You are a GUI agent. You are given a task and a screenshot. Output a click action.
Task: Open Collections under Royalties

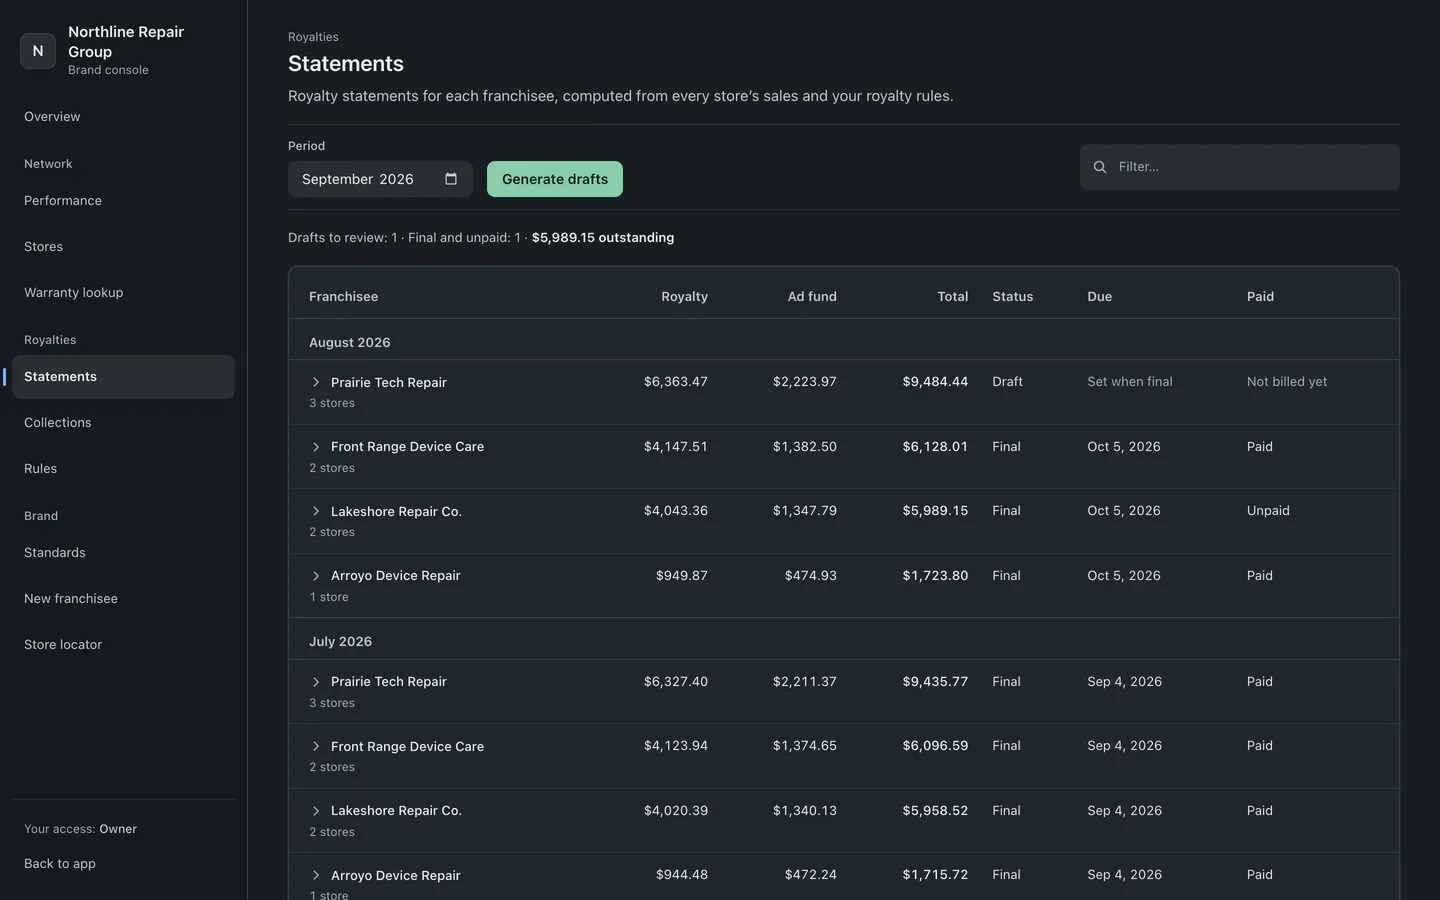coord(123,423)
